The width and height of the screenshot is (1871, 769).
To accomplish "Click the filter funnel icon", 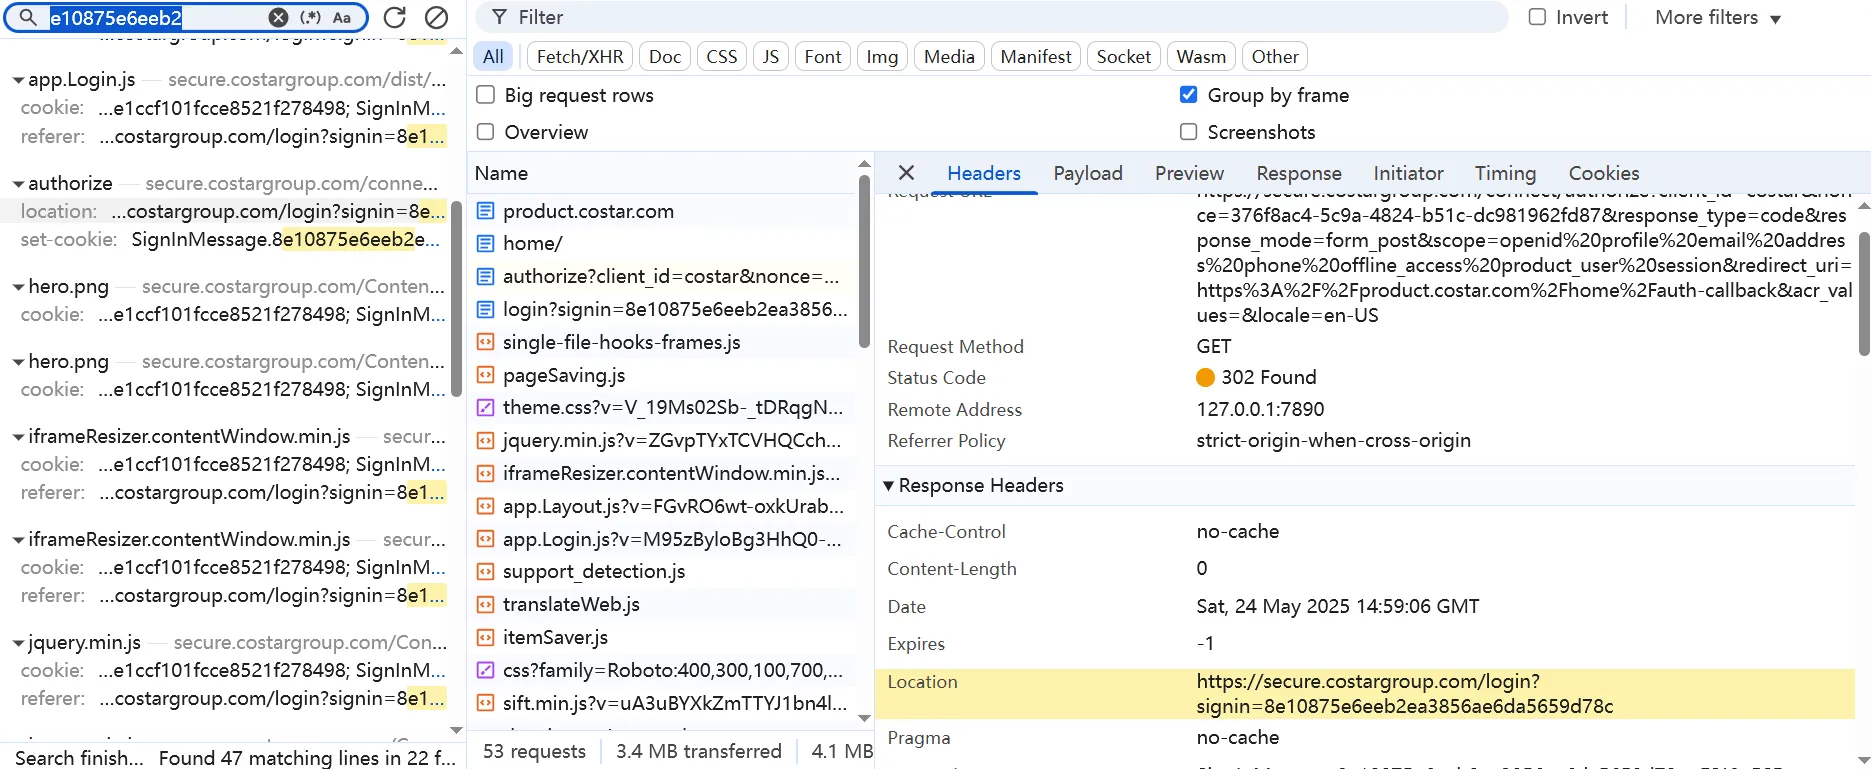I will click(x=499, y=17).
